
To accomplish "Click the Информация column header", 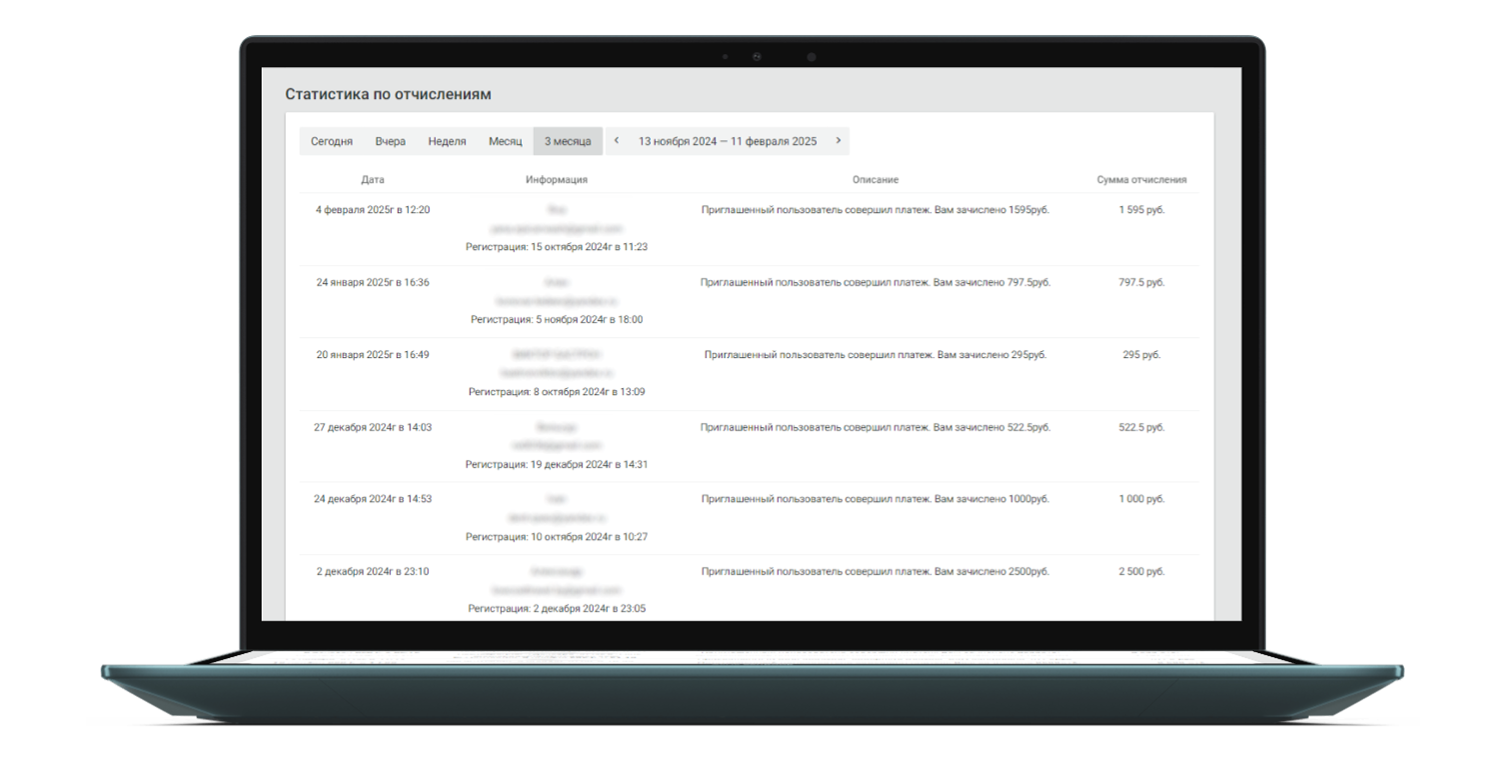I will click(556, 180).
